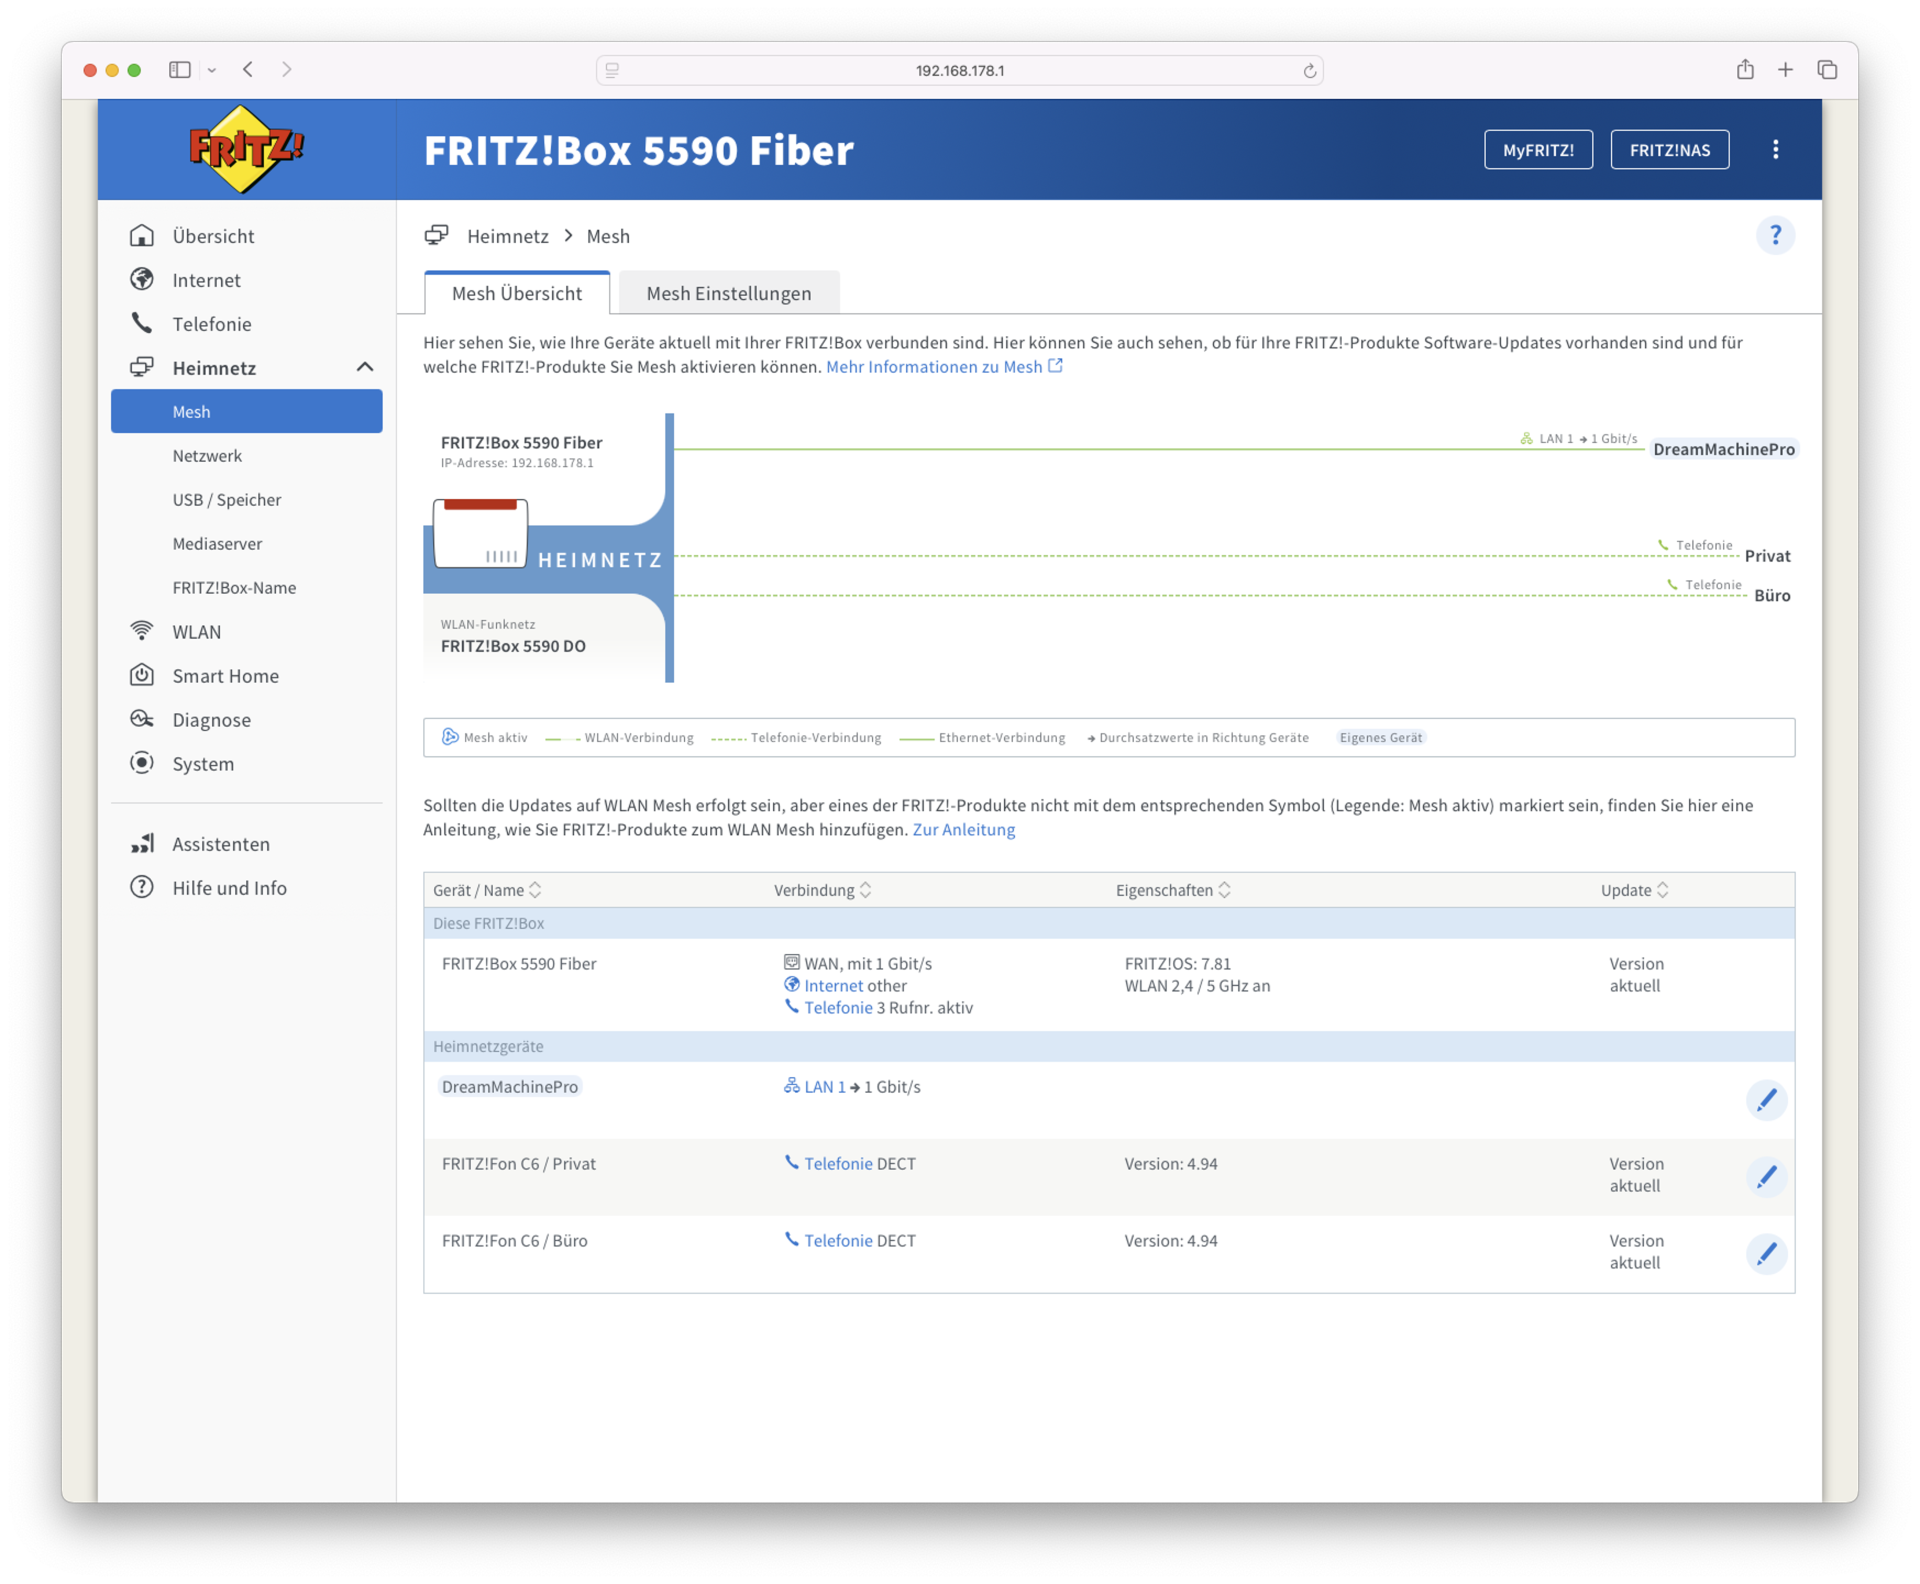The width and height of the screenshot is (1920, 1584).
Task: Edit FRITZ!Fon C6 / Privat entry
Action: click(x=1766, y=1176)
